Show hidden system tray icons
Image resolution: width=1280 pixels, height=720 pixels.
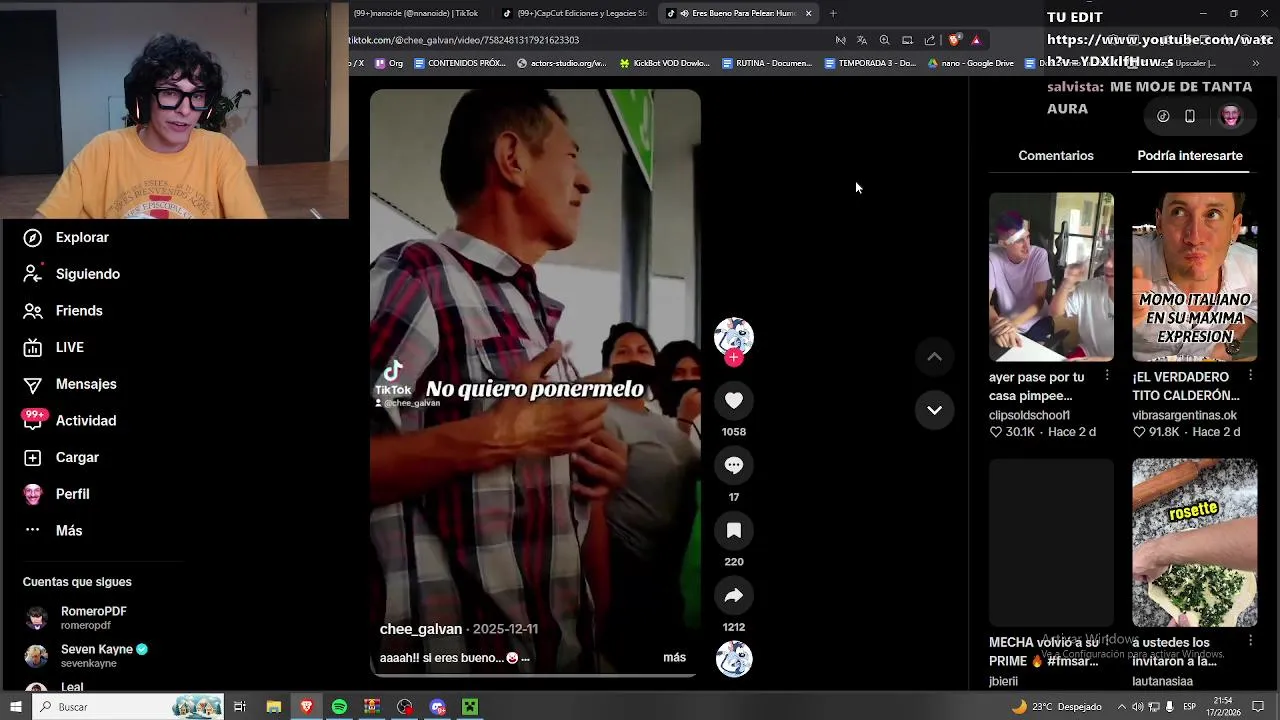(x=1120, y=707)
